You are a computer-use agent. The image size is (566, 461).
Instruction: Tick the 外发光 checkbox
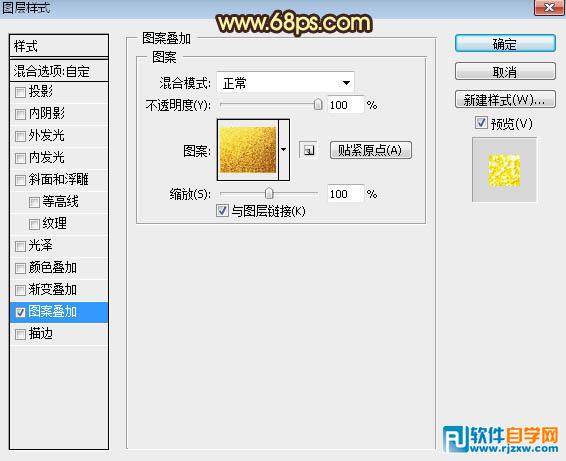20,136
